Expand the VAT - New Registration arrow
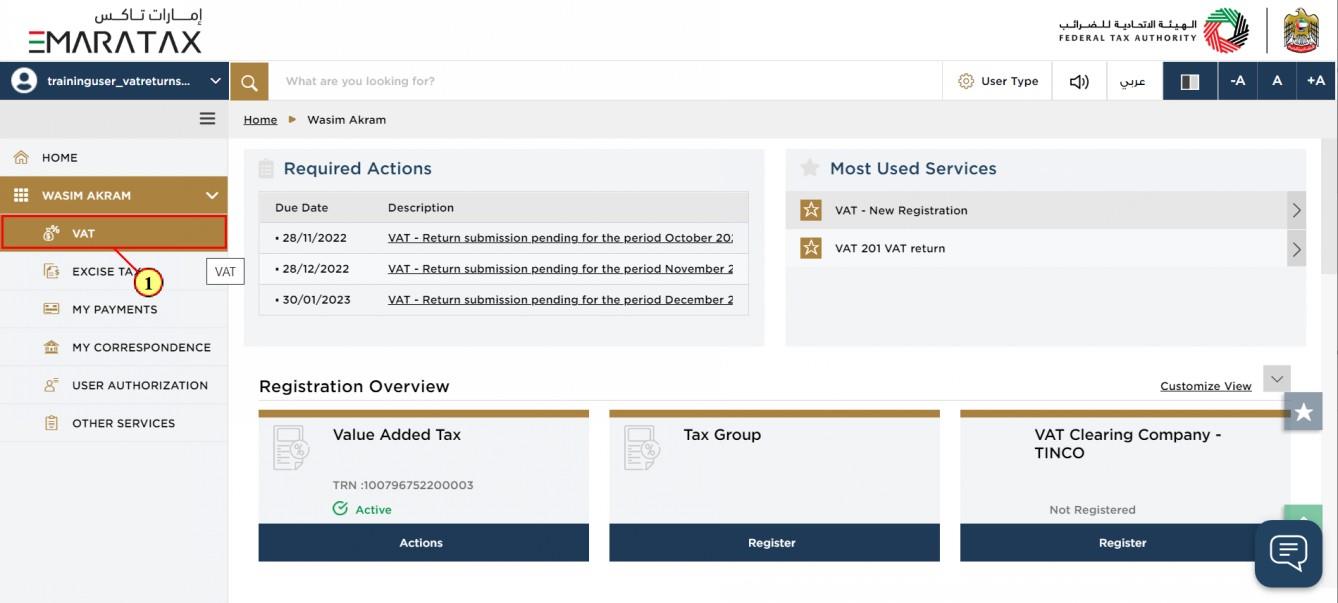Screen dimensions: 1338x603 (x=1296, y=210)
